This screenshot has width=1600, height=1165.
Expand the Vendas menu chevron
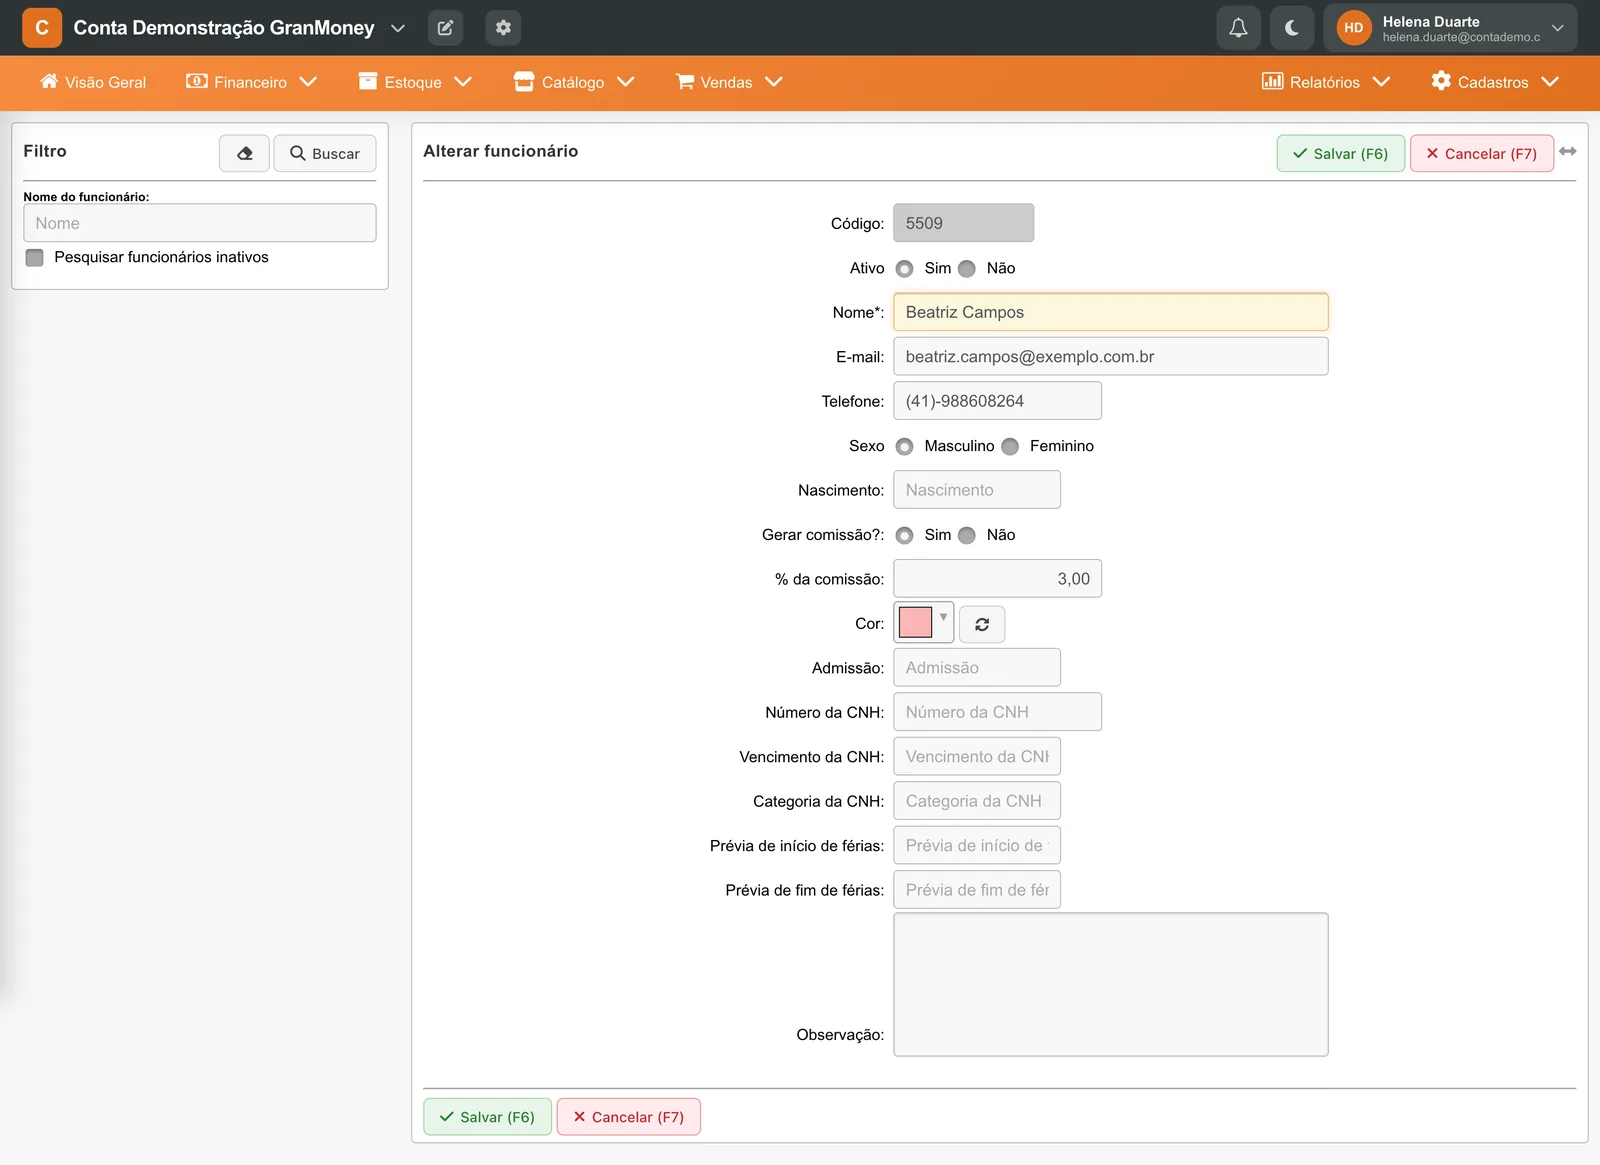(774, 82)
